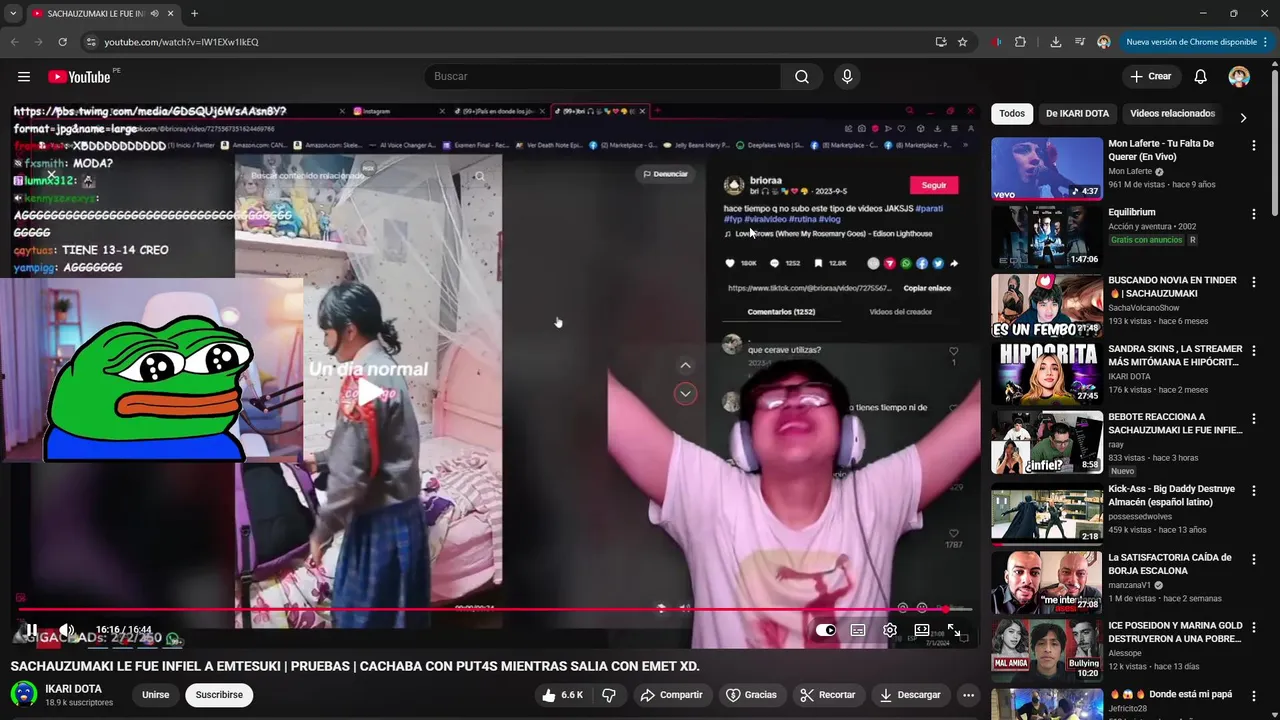Focus the Buscar search field
1280x720 pixels.
click(604, 77)
